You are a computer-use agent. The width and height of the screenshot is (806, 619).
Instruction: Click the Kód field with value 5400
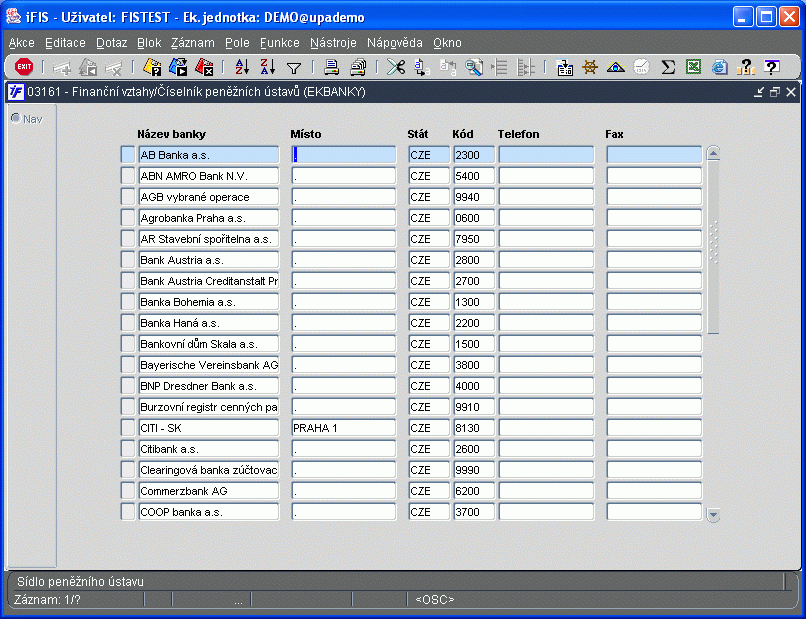[x=474, y=176]
